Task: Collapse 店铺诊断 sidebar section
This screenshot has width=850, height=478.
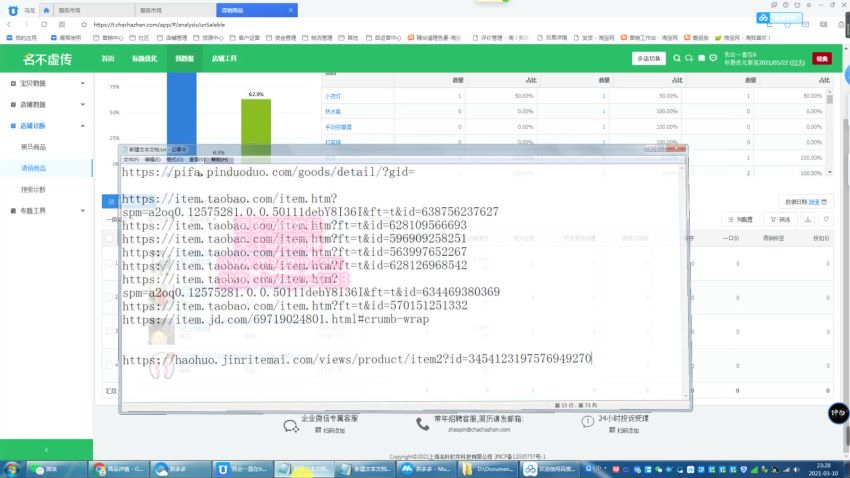Action: click(47, 126)
